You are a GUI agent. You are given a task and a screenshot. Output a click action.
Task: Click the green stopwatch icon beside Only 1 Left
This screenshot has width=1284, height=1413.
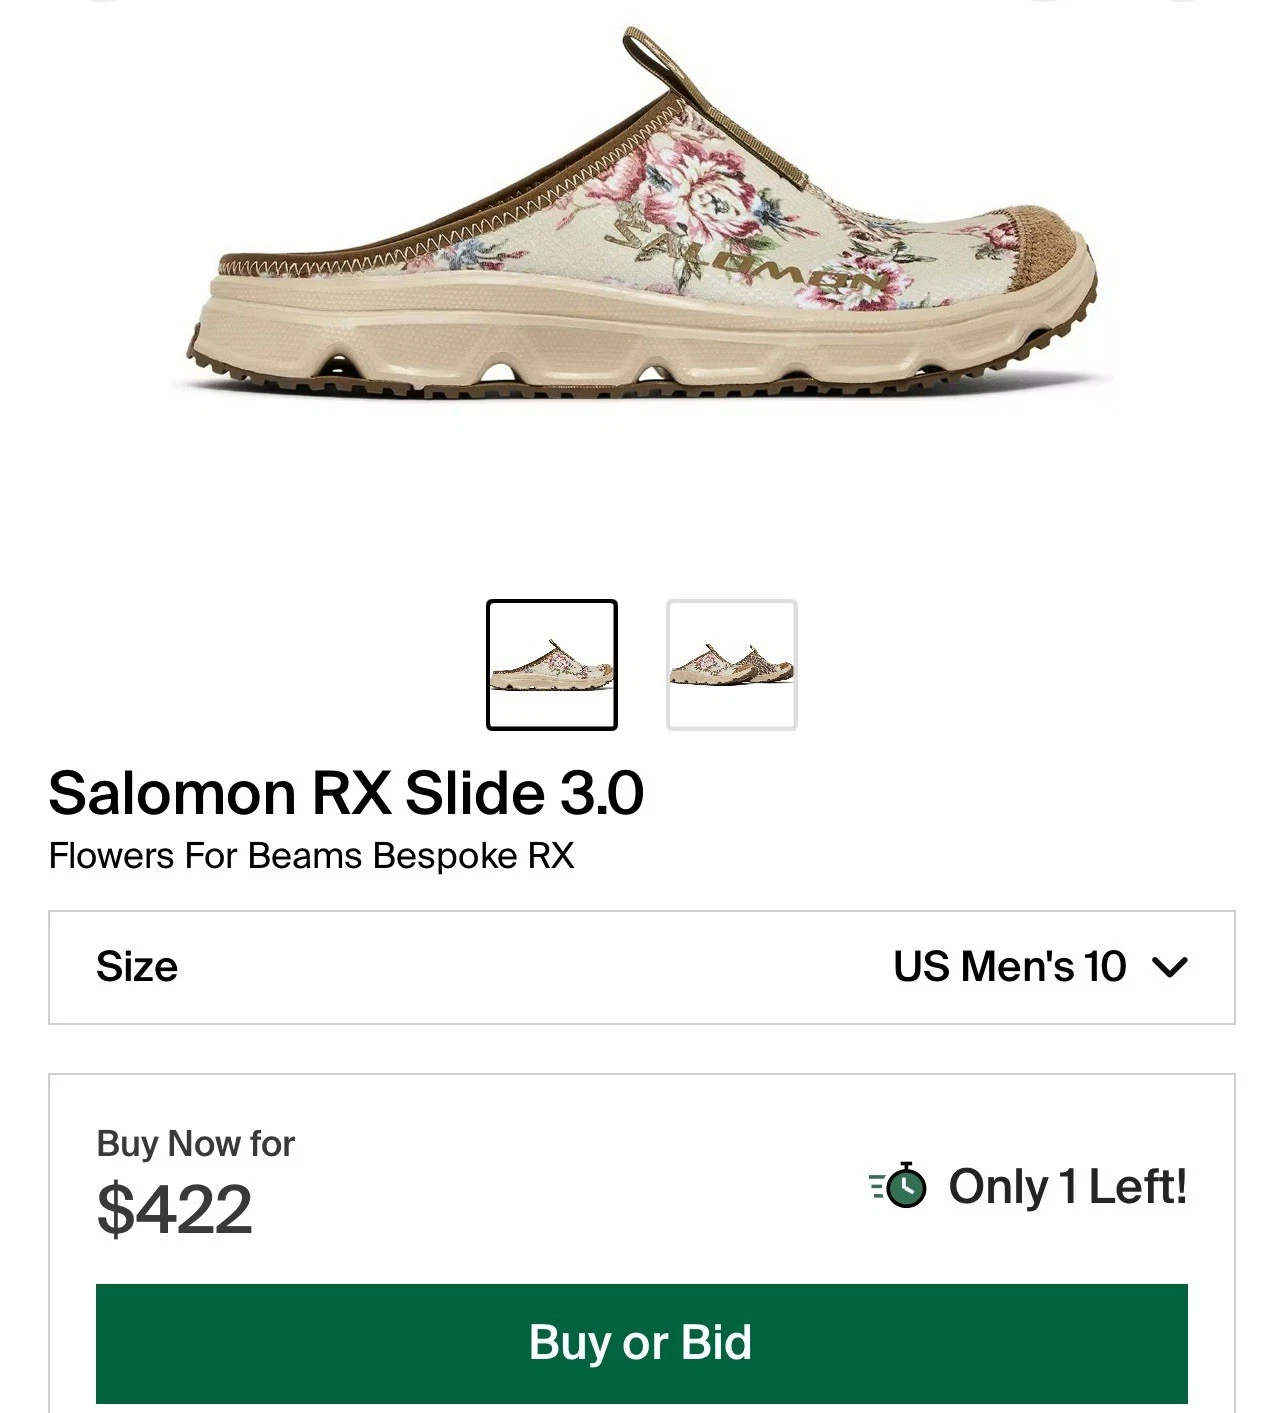coord(905,1189)
